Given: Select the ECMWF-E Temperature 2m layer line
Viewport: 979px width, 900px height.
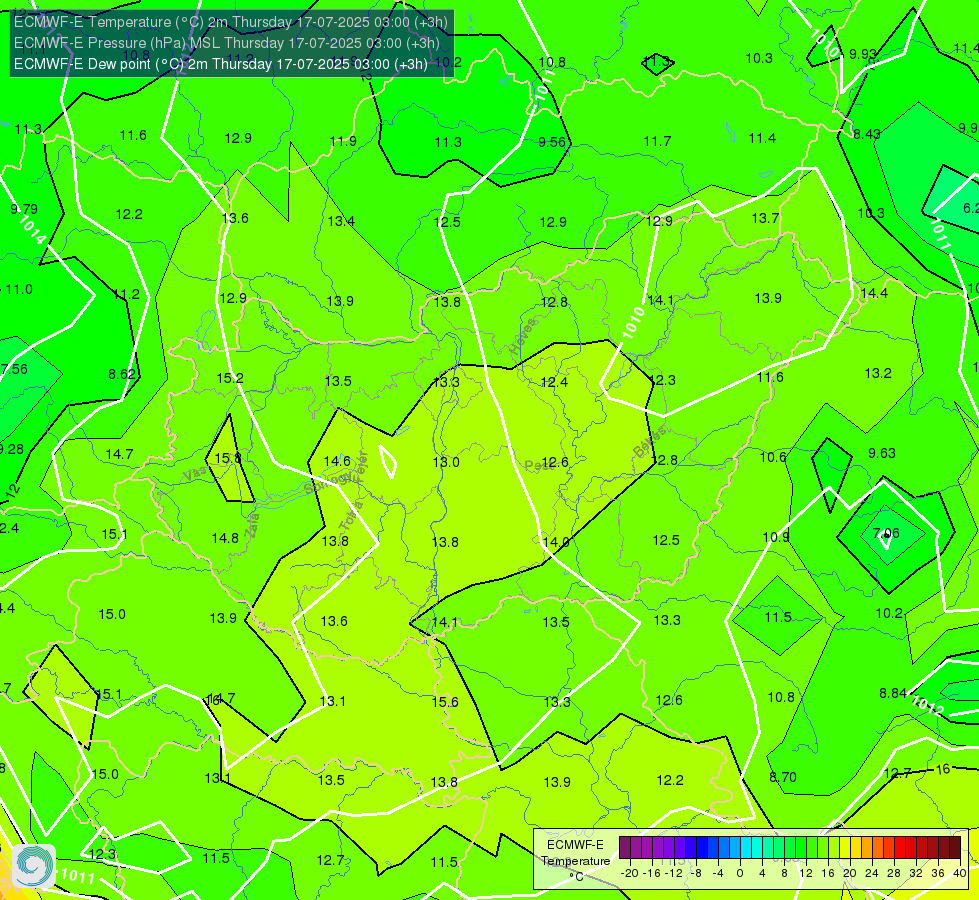Looking at the screenshot, I should pos(230,22).
